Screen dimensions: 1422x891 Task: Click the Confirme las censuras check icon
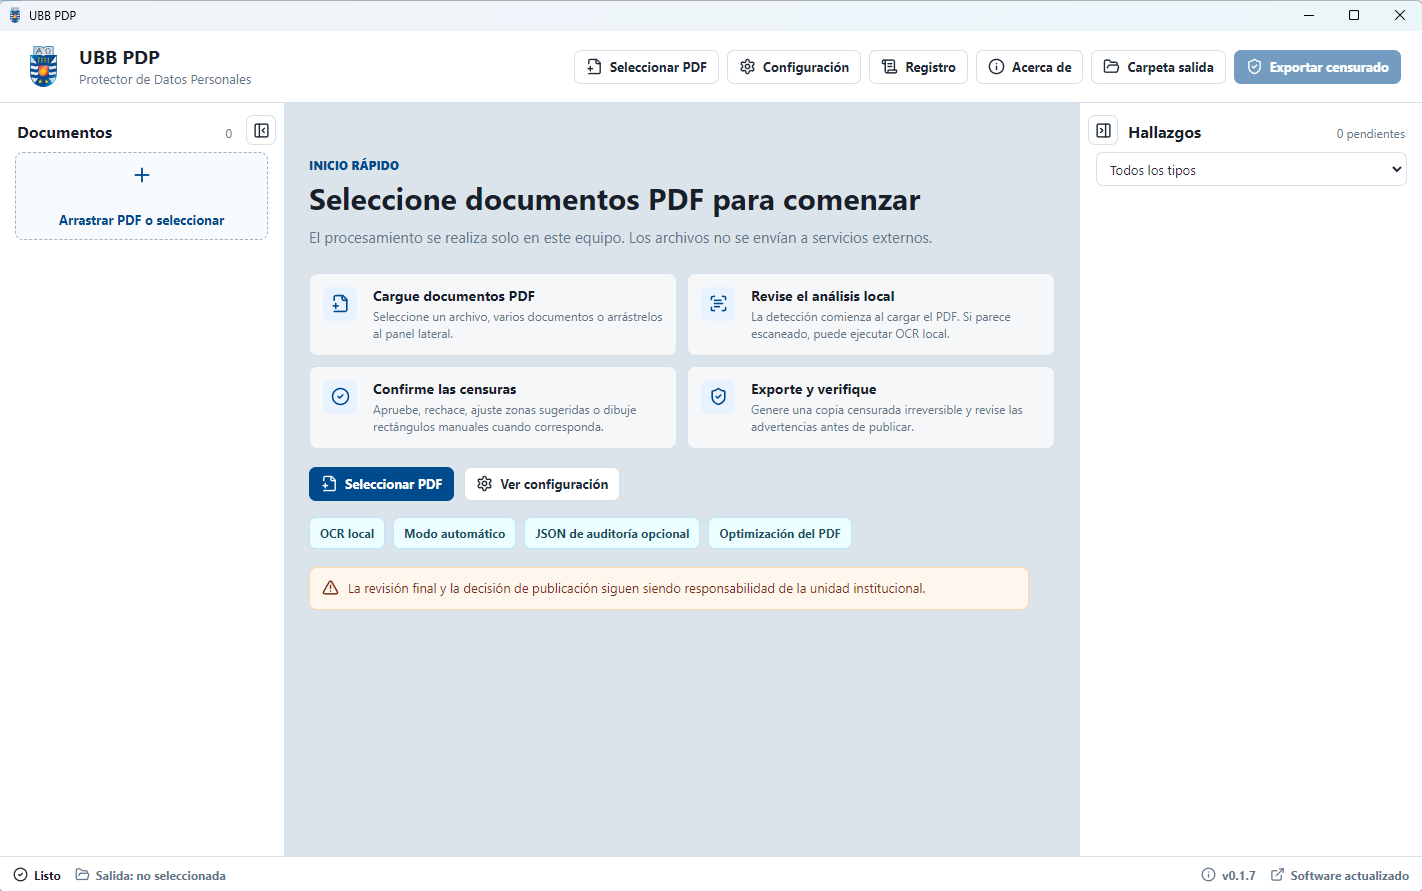[340, 397]
